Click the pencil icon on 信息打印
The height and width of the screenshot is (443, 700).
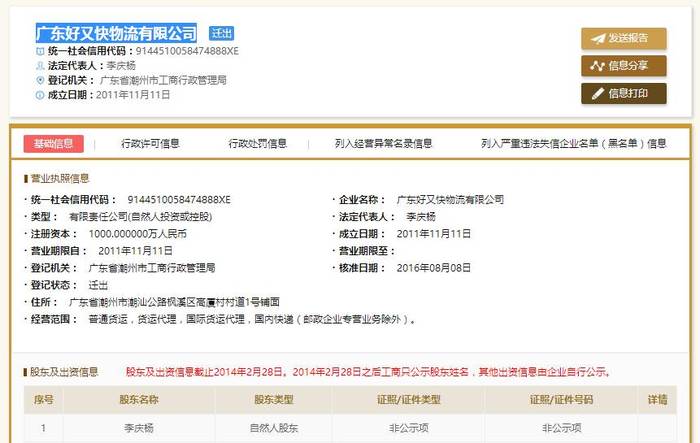click(x=598, y=94)
